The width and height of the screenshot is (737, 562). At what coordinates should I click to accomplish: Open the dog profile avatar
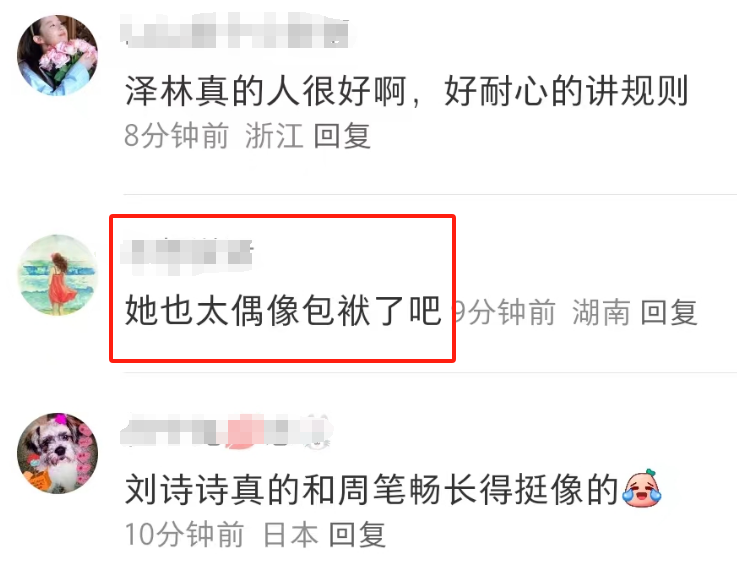pos(57,453)
